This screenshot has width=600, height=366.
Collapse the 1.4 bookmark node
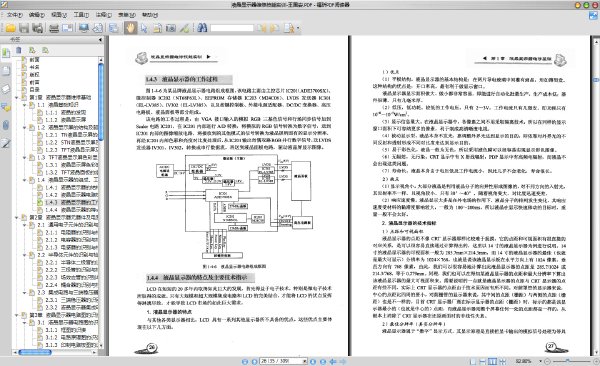[x=25, y=180]
